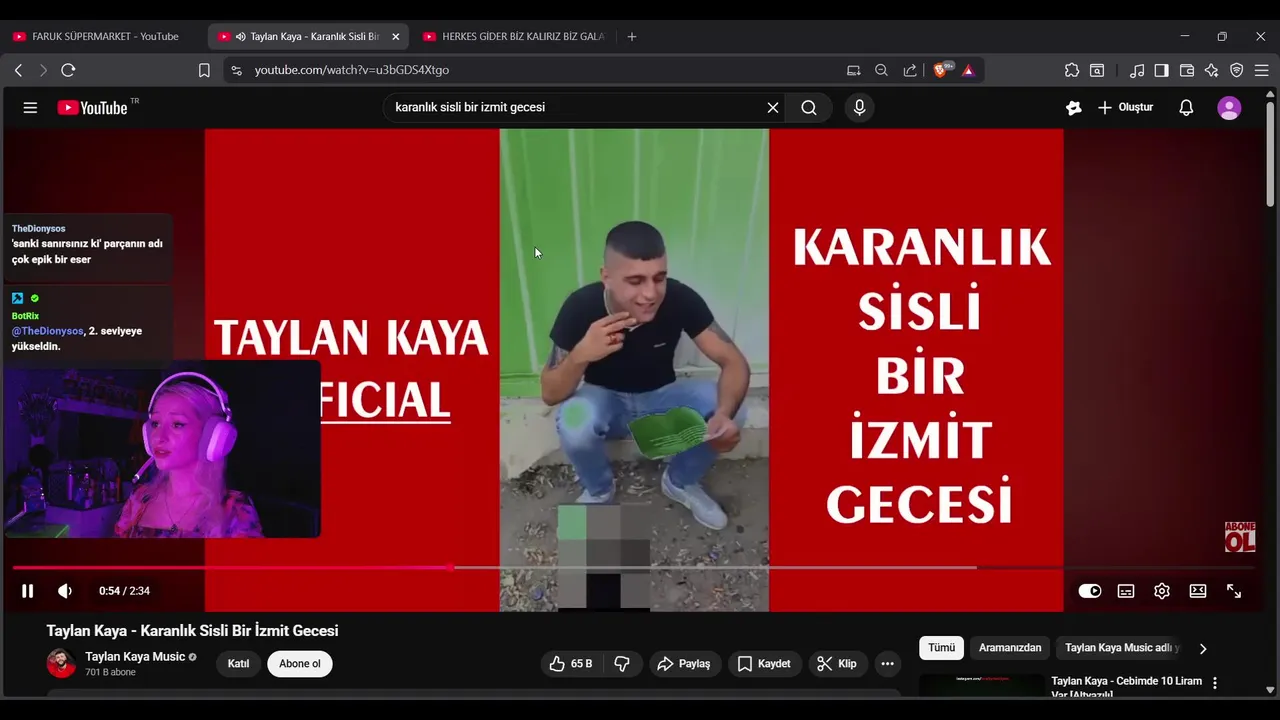1280x720 pixels.
Task: Open the zoom magnifier in address bar
Action: point(881,70)
